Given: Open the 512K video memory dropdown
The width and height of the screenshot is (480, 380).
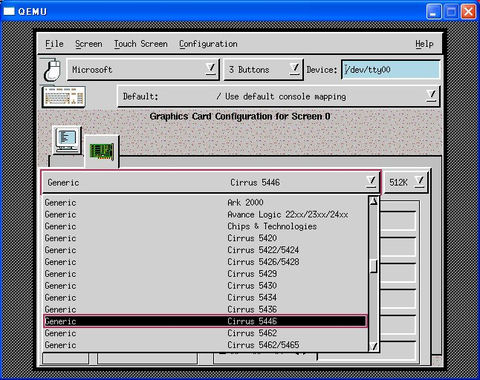Looking at the screenshot, I should pyautogui.click(x=406, y=182).
